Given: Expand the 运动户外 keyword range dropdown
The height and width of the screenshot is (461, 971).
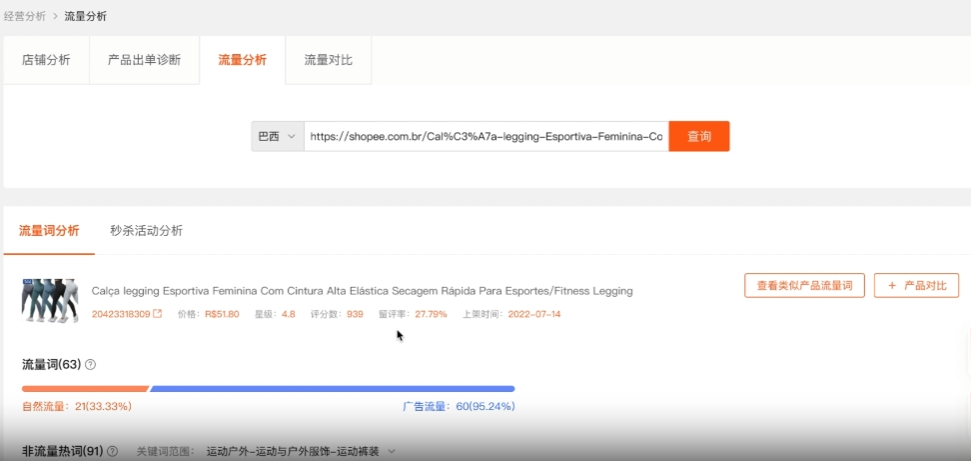Looking at the screenshot, I should pos(390,451).
